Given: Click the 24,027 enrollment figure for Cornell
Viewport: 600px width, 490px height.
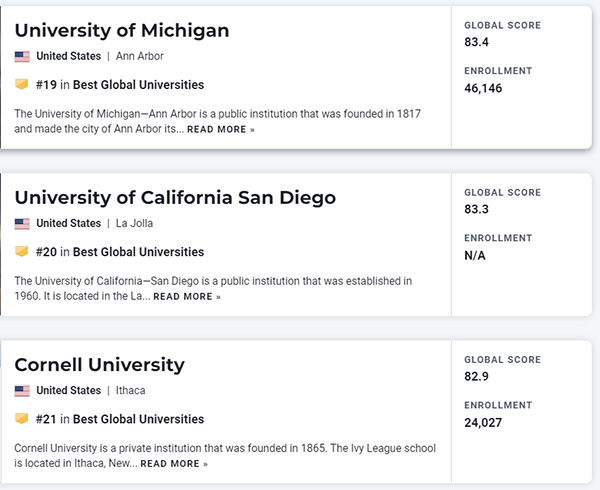Looking at the screenshot, I should [484, 422].
